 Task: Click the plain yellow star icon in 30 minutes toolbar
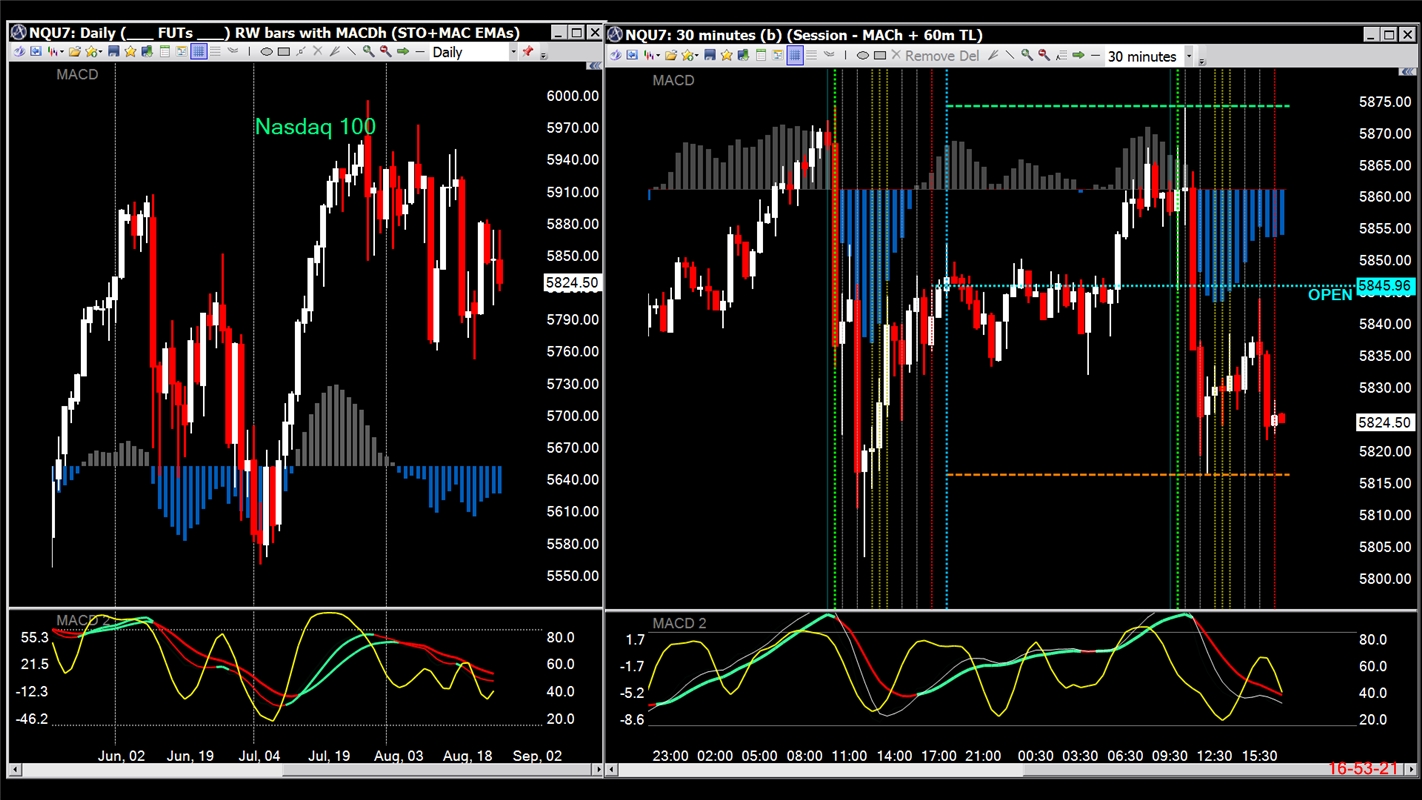(x=727, y=56)
